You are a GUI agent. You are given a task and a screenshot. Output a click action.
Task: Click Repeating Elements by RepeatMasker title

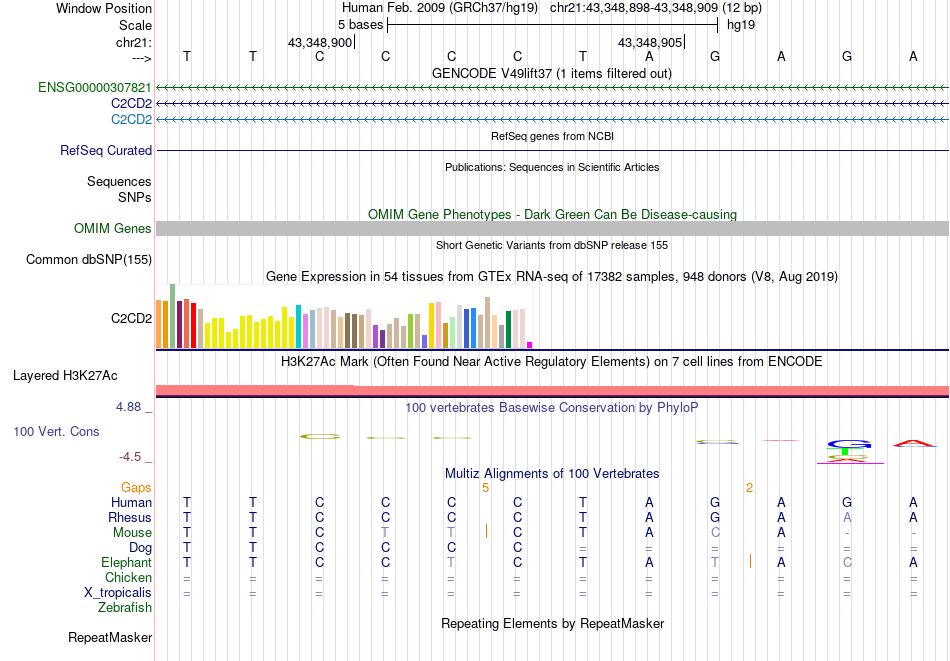(x=552, y=623)
